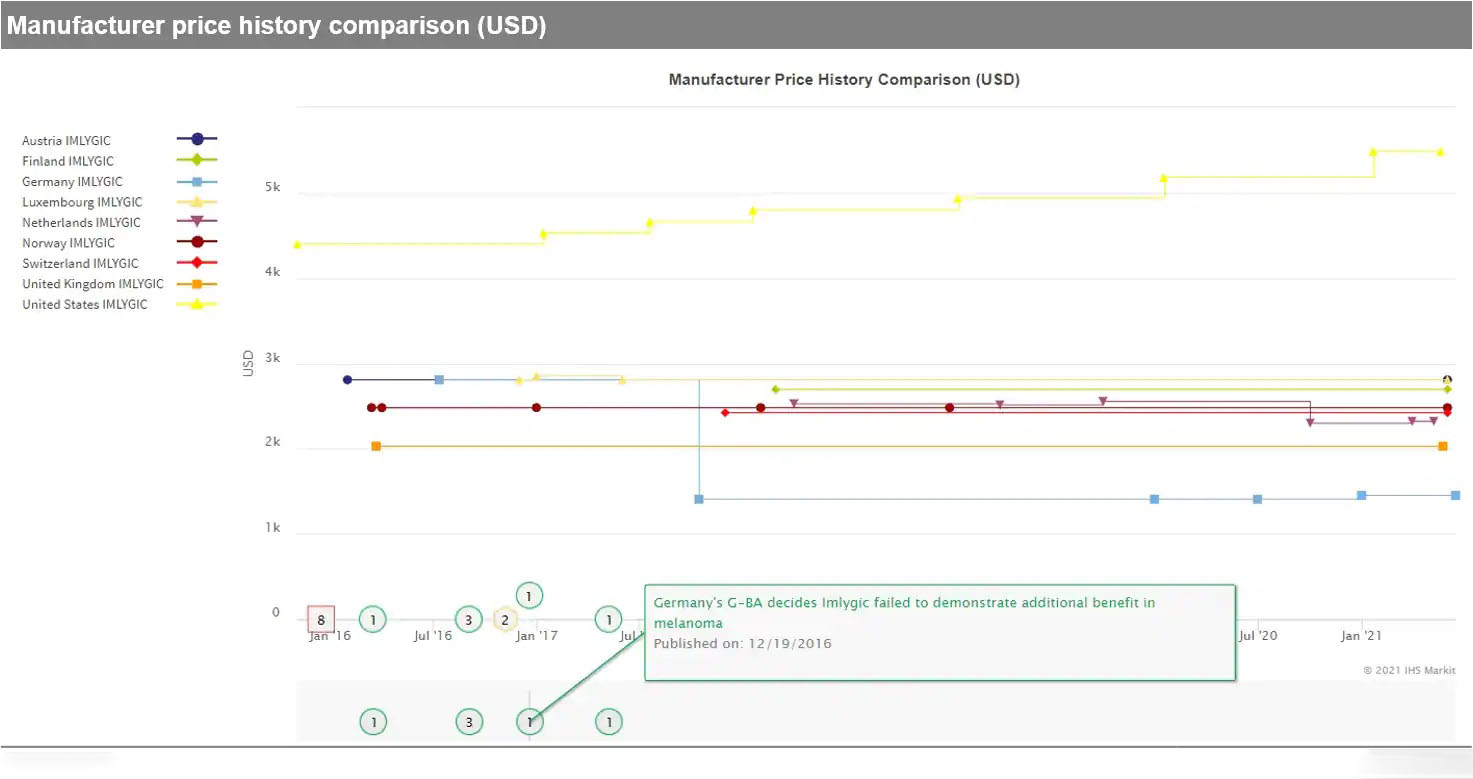Click the United Kingdom orange square legend marker
This screenshot has height=779, width=1473.
(x=197, y=284)
